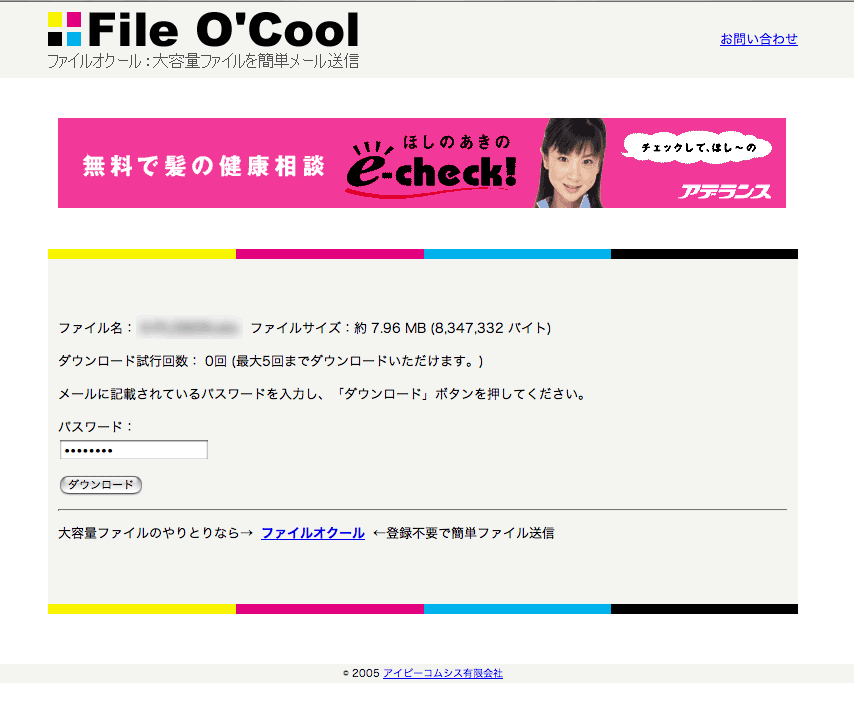
Task: Click the File O'Cool colored squares logo
Action: coord(64,29)
